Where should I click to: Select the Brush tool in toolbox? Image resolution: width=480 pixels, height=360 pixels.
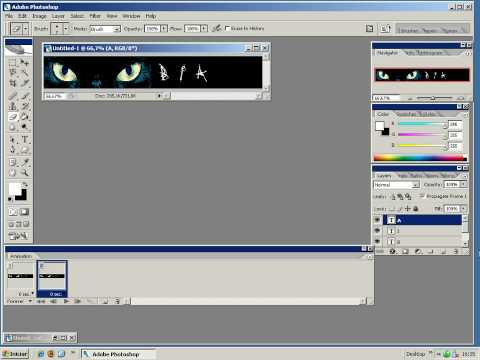coord(24,96)
